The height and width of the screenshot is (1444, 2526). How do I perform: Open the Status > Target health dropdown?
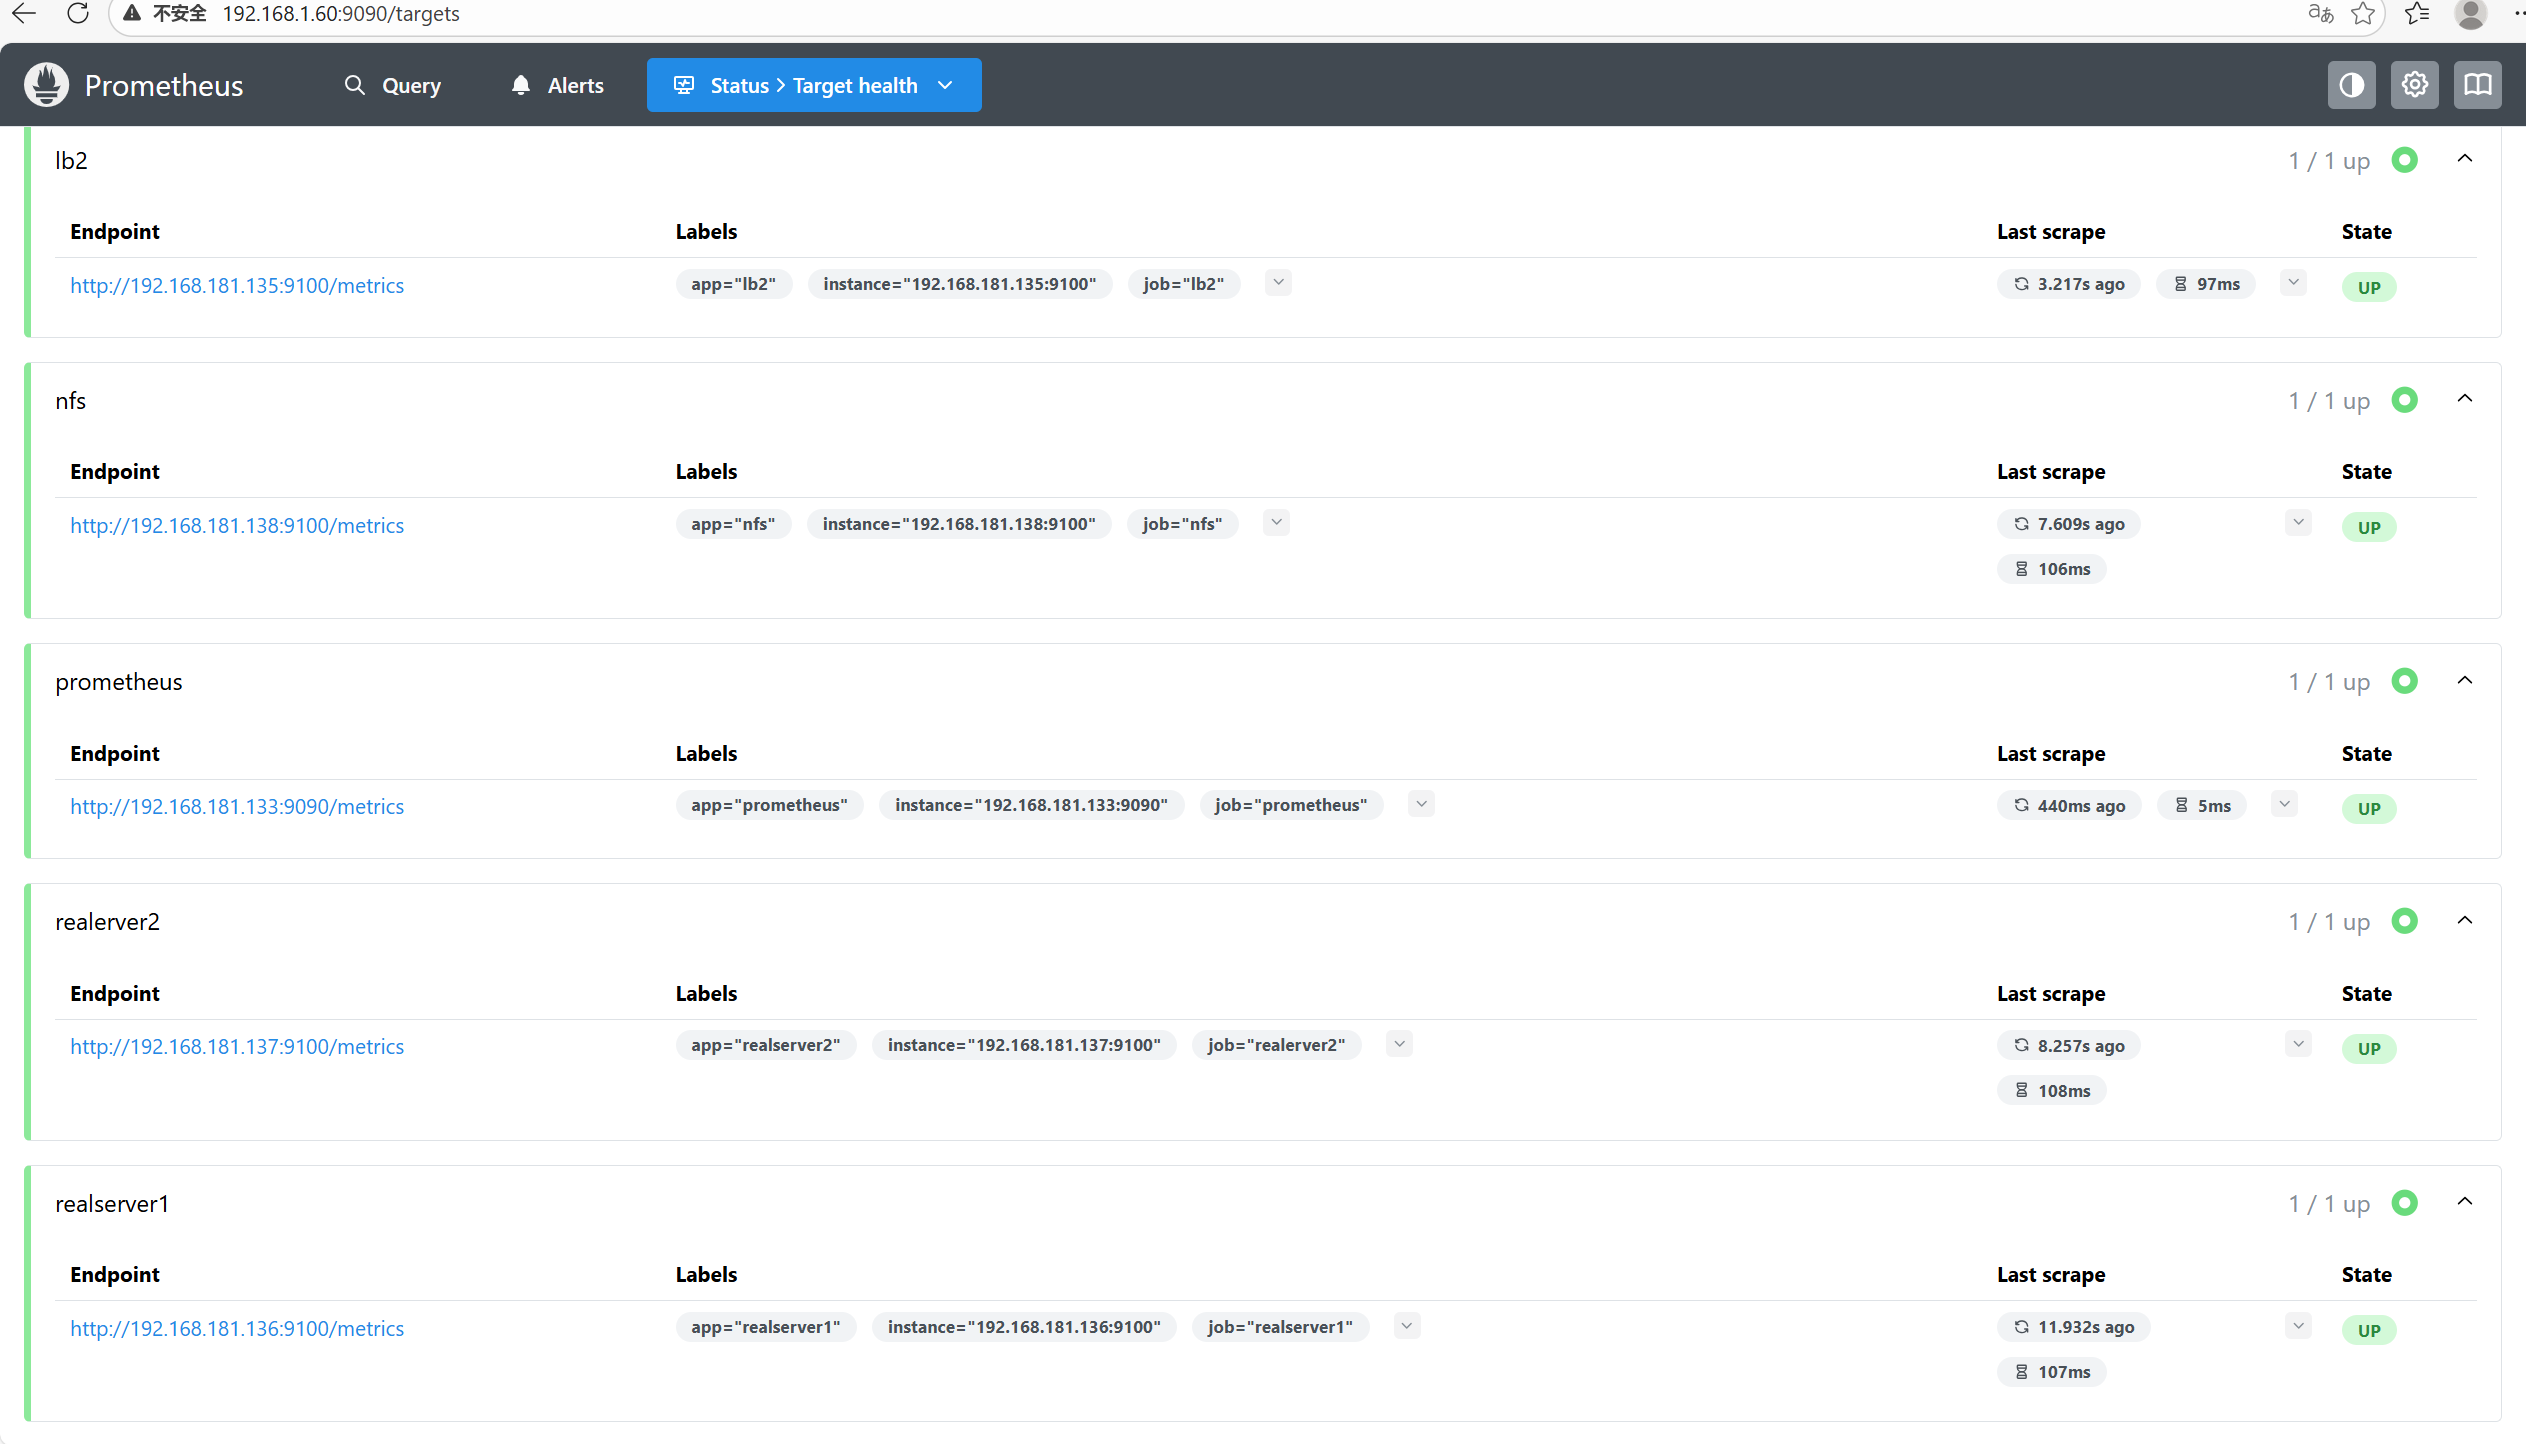(x=813, y=85)
